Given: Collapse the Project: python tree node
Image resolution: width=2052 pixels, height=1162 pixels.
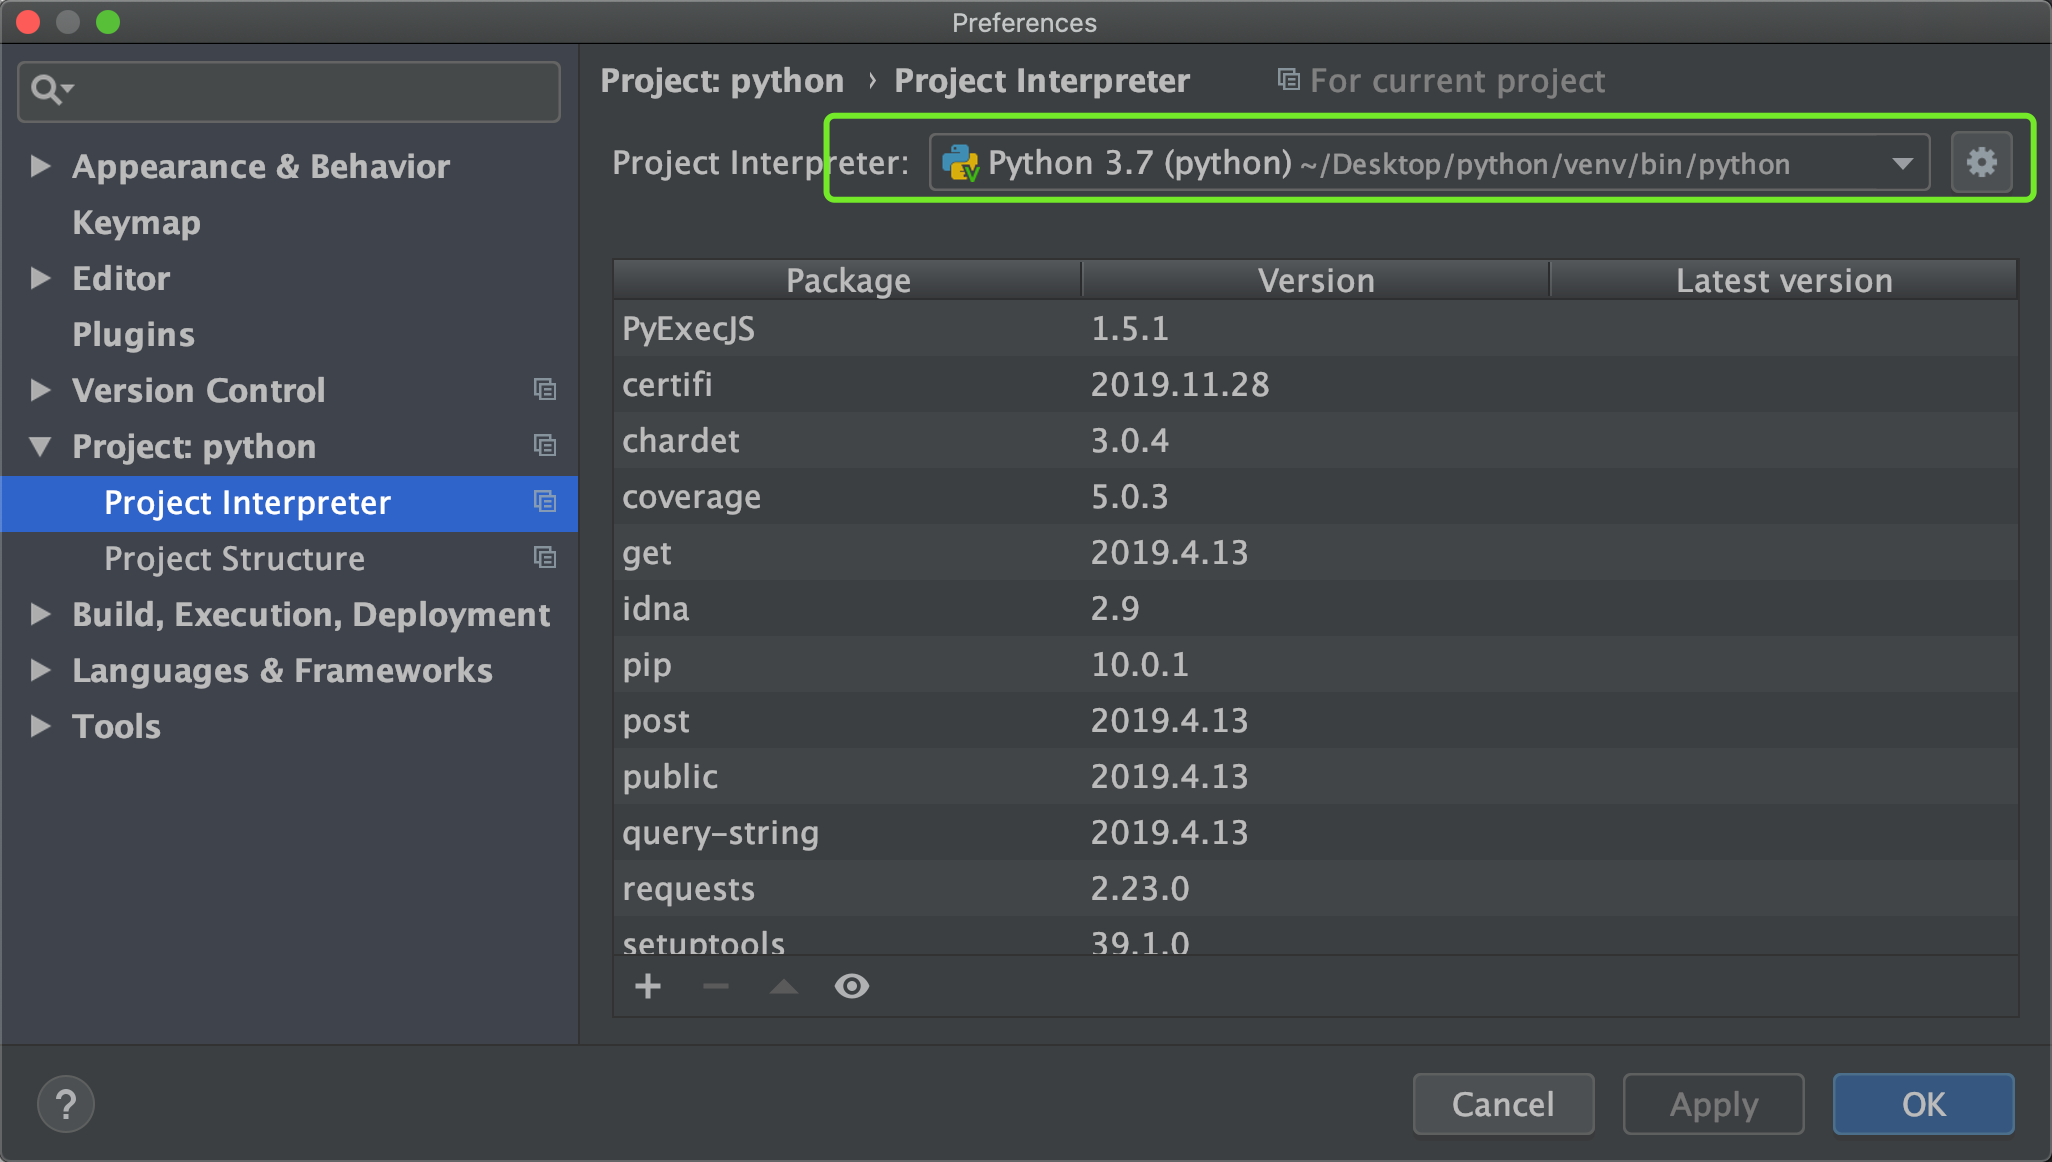Looking at the screenshot, I should 40,446.
